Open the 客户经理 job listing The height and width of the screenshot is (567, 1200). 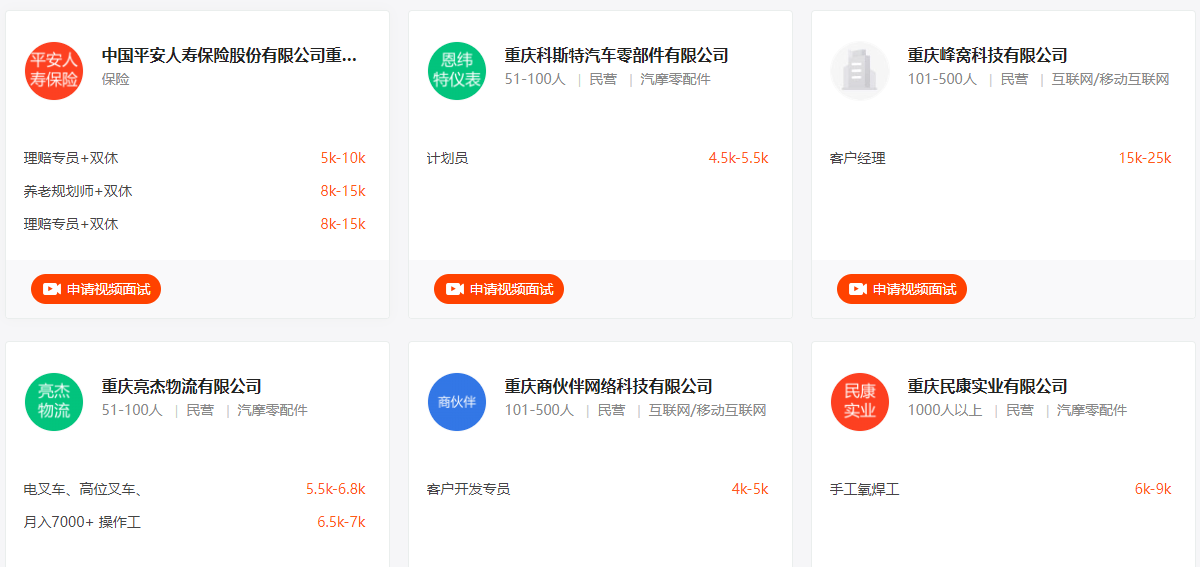pos(857,158)
